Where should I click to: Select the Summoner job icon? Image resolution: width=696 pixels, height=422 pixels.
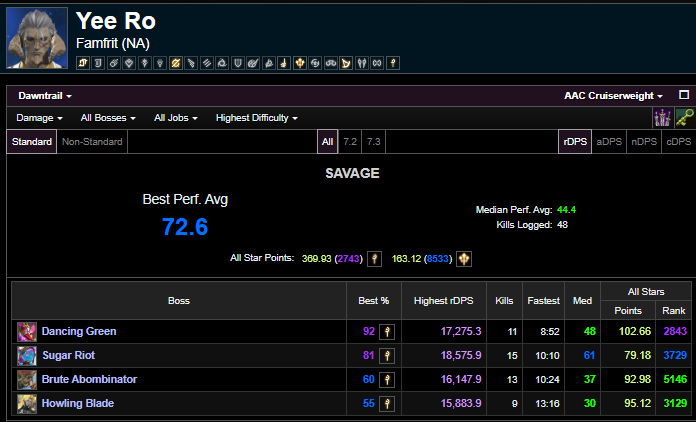pyautogui.click(x=346, y=63)
